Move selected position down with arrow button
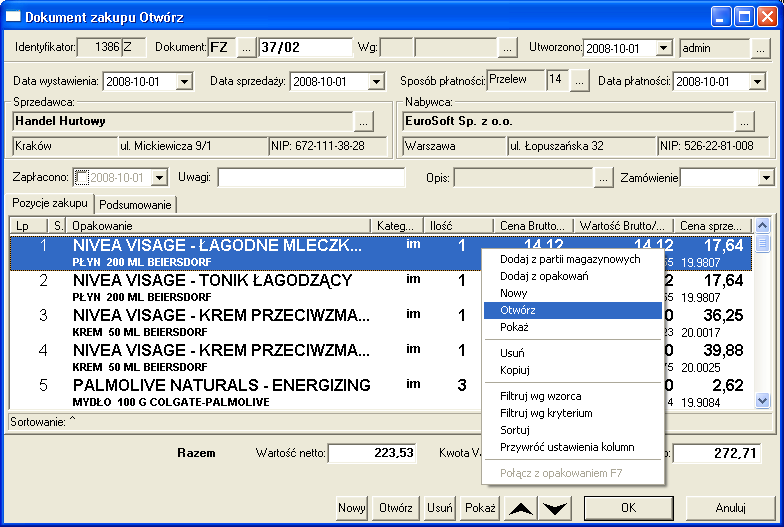This screenshot has height=527, width=784. tap(555, 508)
